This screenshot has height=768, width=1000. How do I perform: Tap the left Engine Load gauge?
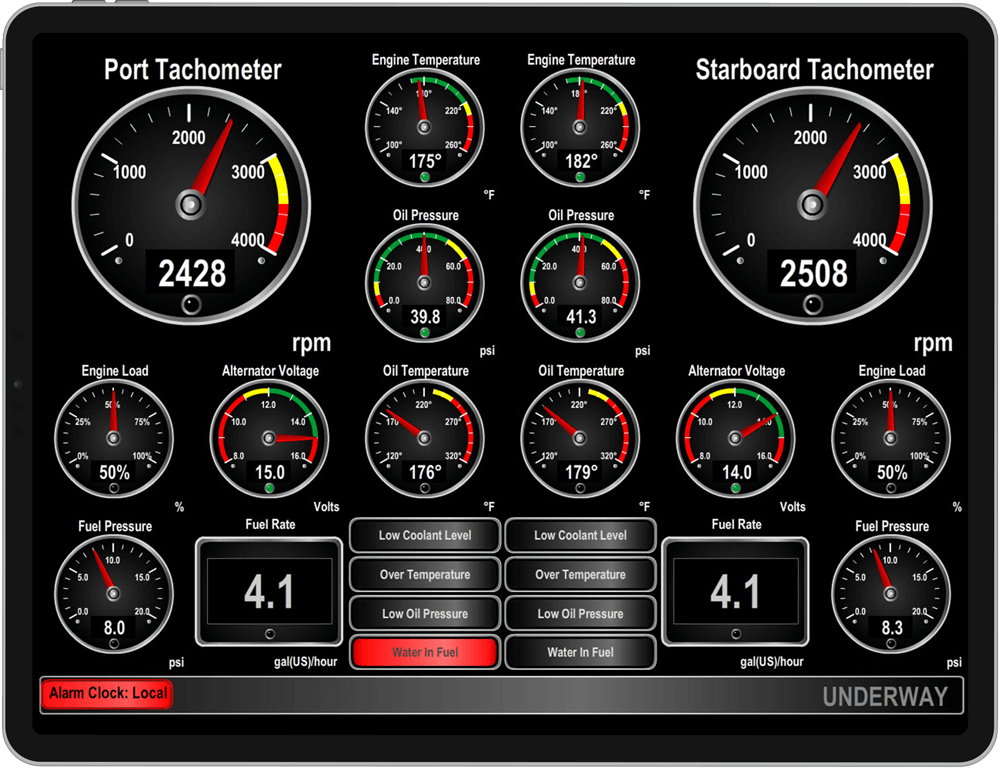pos(113,438)
